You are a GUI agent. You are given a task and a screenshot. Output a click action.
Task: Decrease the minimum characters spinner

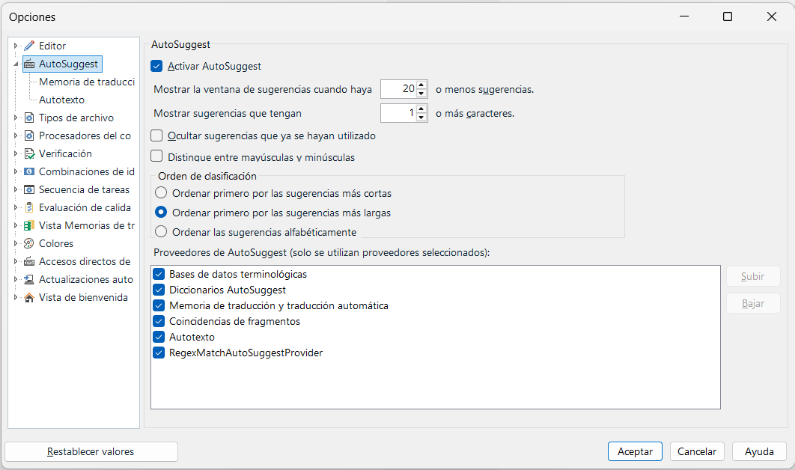[x=421, y=117]
